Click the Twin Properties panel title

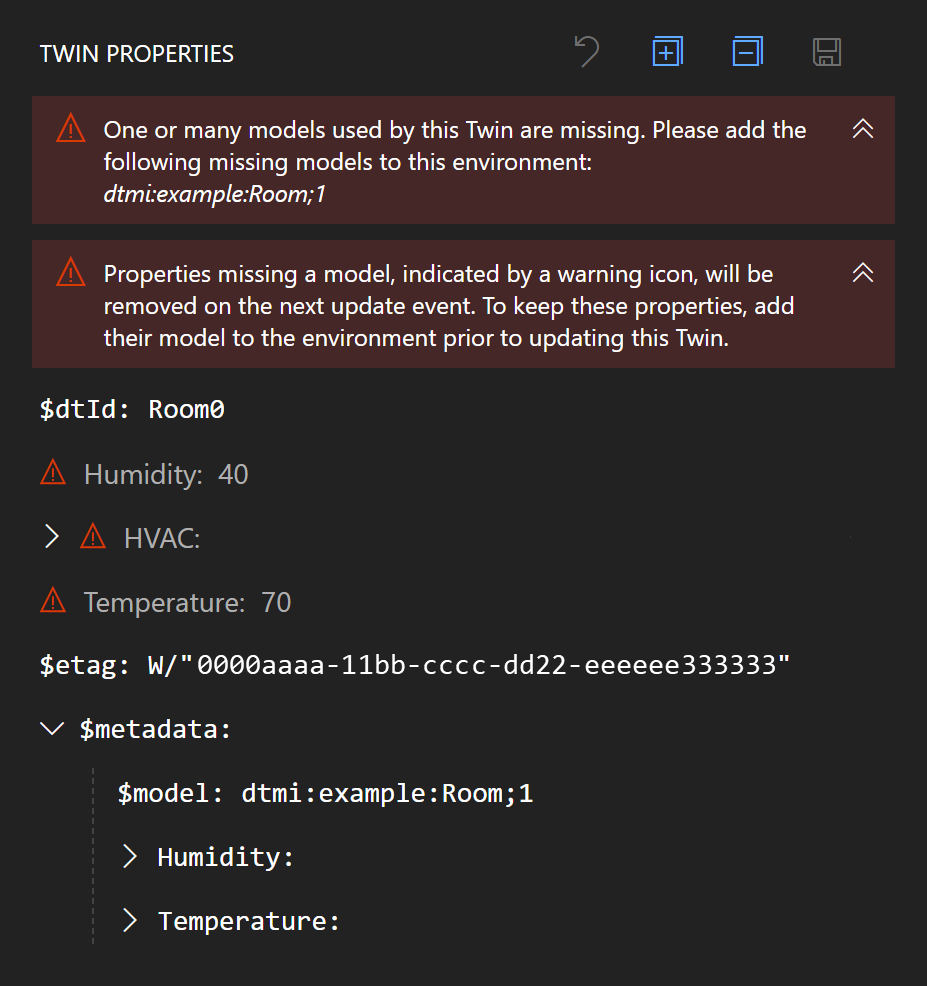click(137, 54)
